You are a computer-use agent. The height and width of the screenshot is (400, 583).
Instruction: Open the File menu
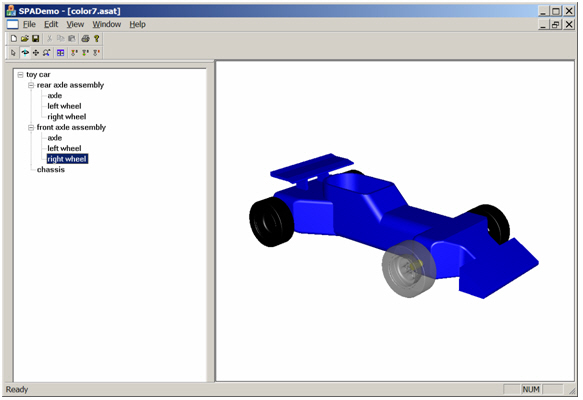click(29, 25)
